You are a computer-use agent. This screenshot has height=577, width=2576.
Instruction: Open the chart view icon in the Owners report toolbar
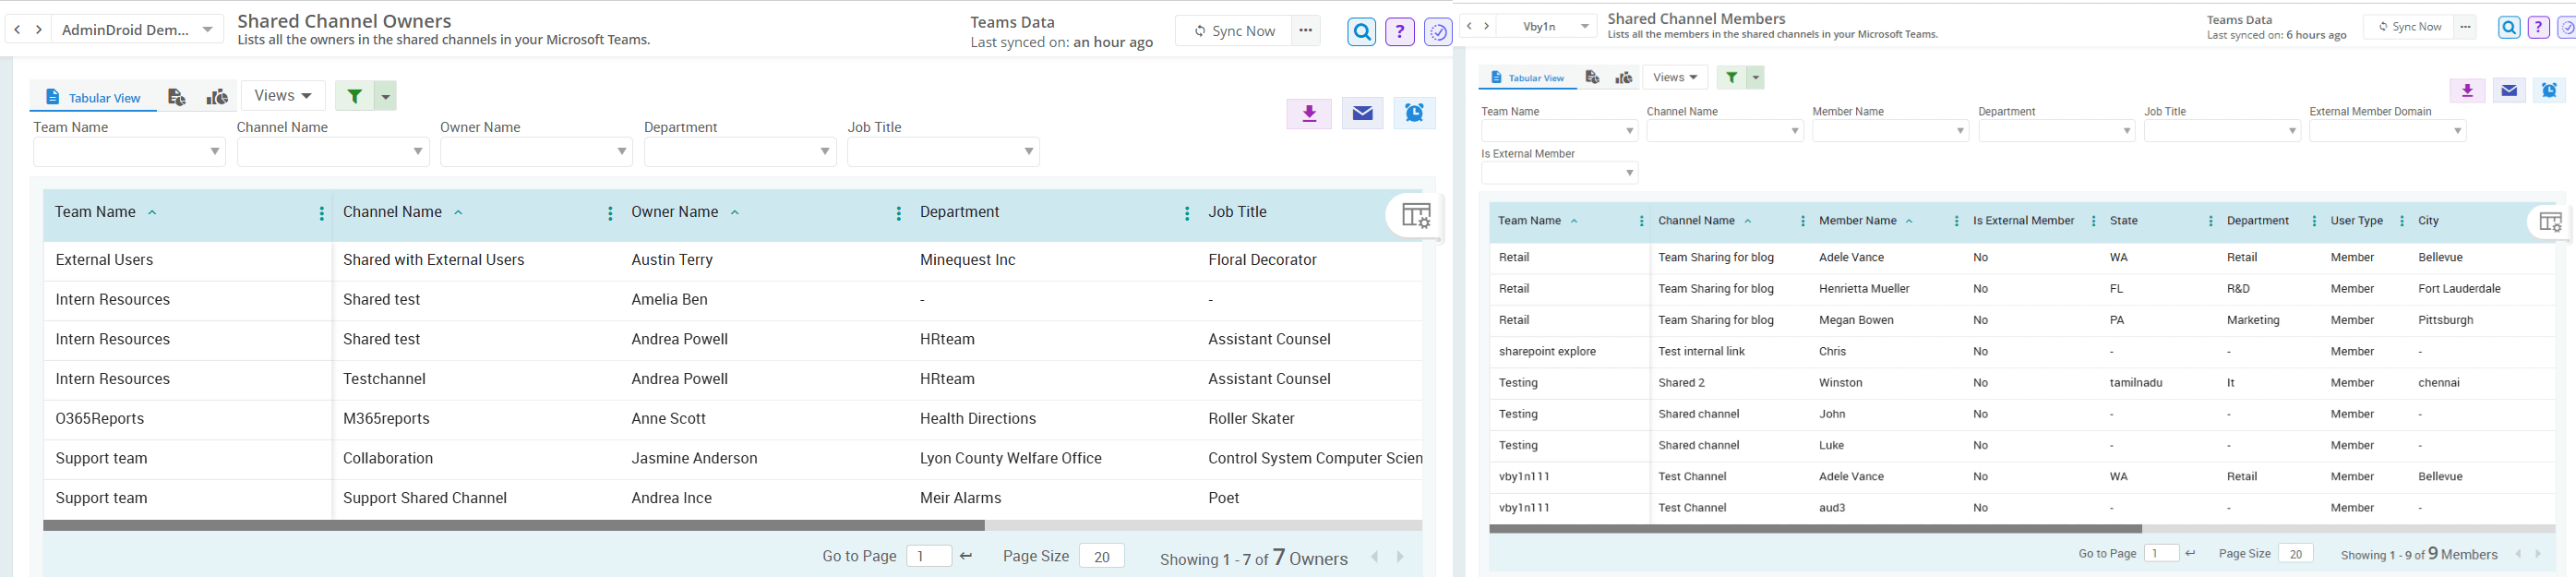point(217,97)
